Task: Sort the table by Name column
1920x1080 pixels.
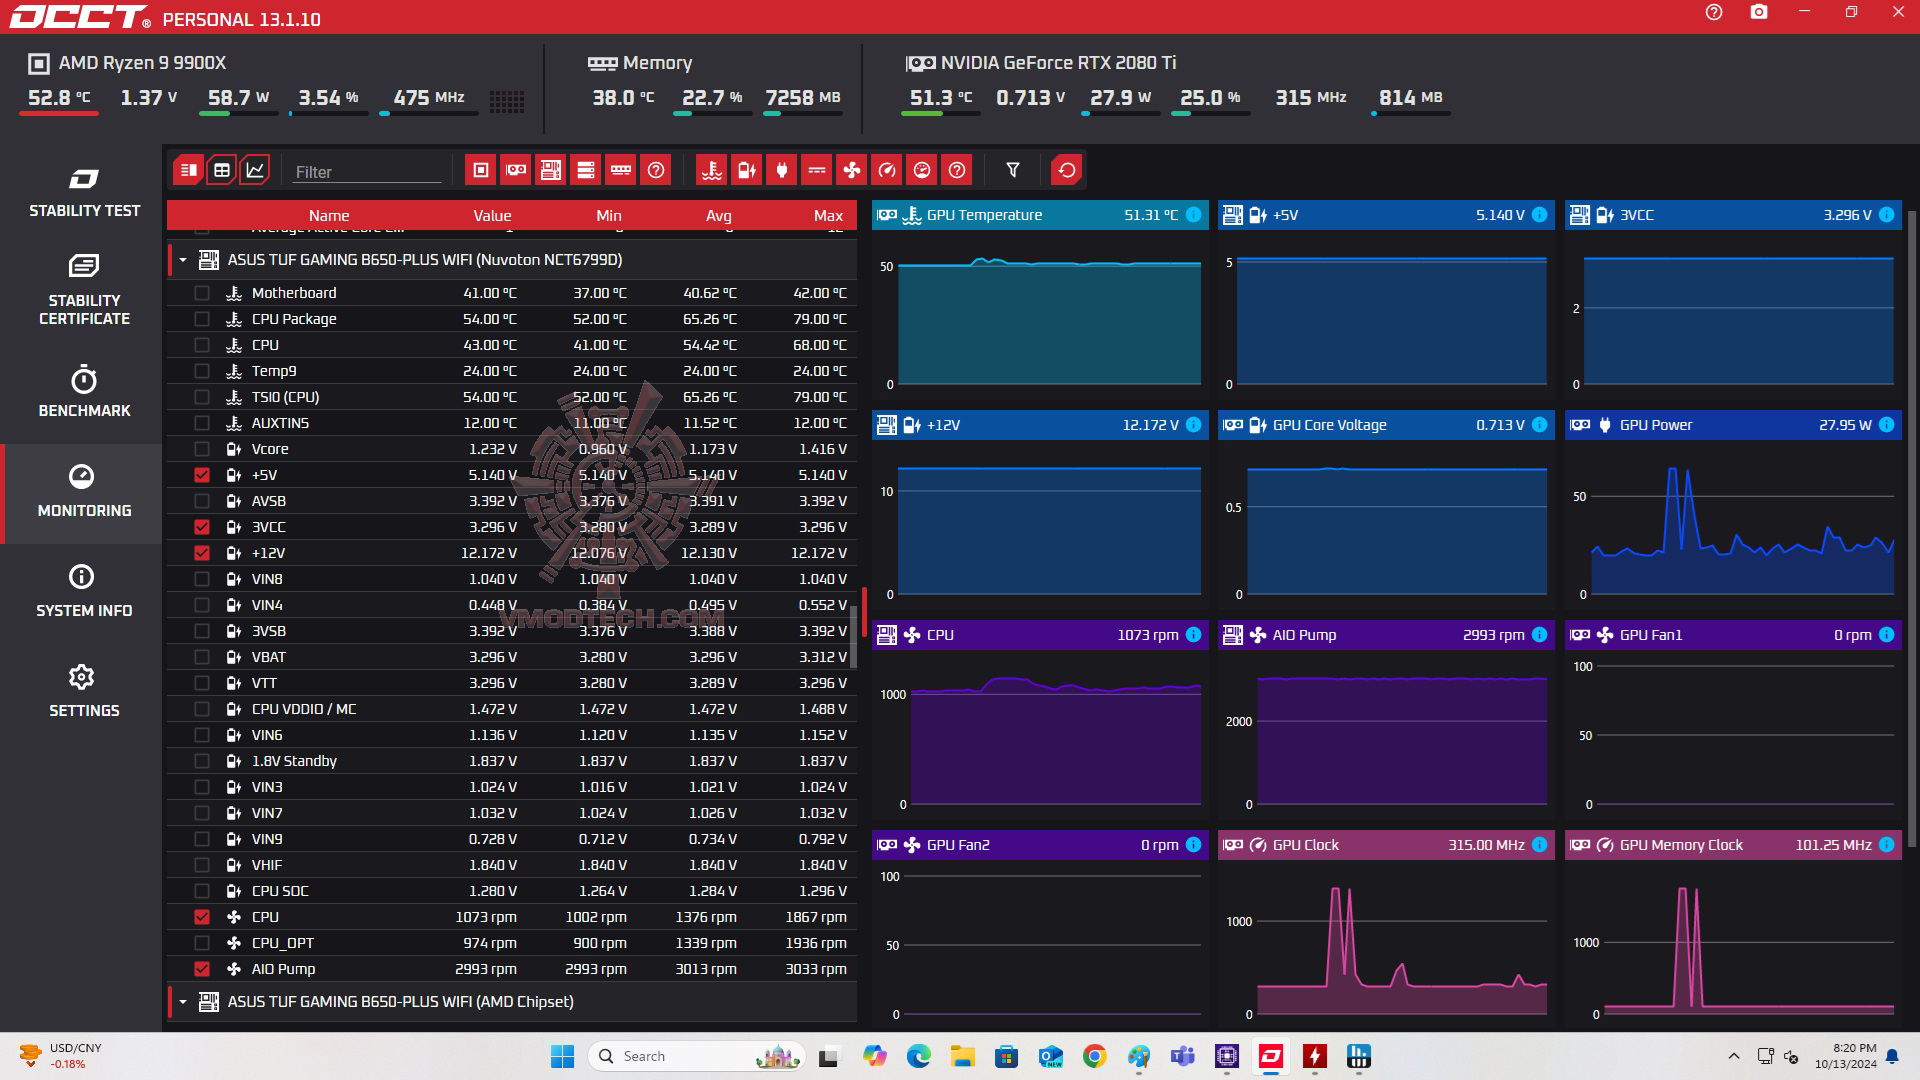Action: pos(329,215)
